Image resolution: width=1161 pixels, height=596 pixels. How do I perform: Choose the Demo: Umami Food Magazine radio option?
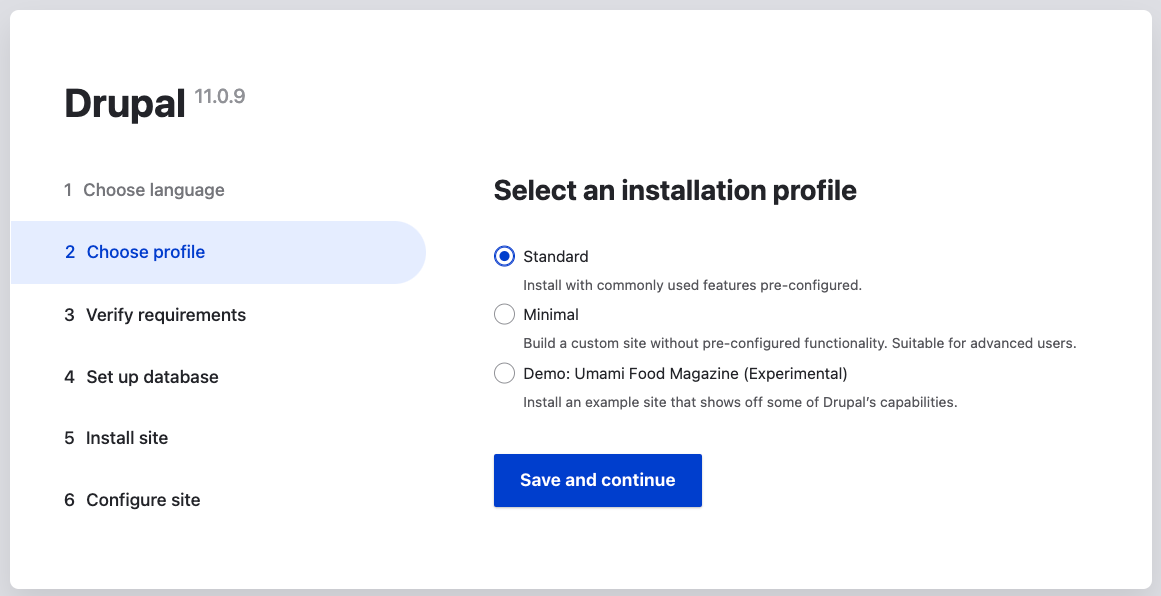(x=504, y=373)
